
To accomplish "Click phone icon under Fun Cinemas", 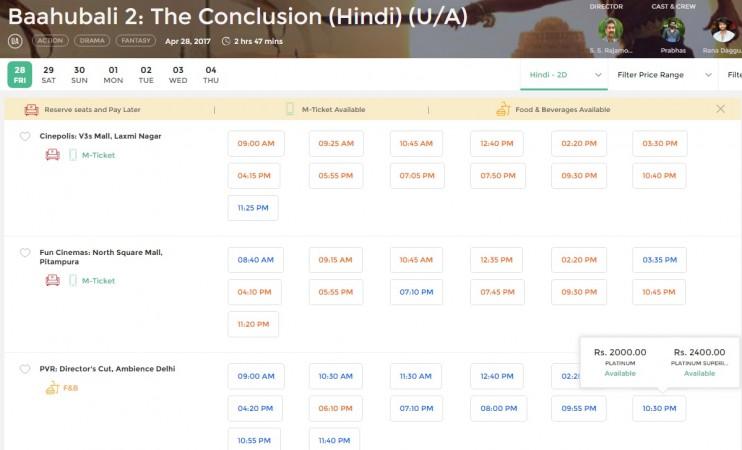I will pyautogui.click(x=73, y=281).
